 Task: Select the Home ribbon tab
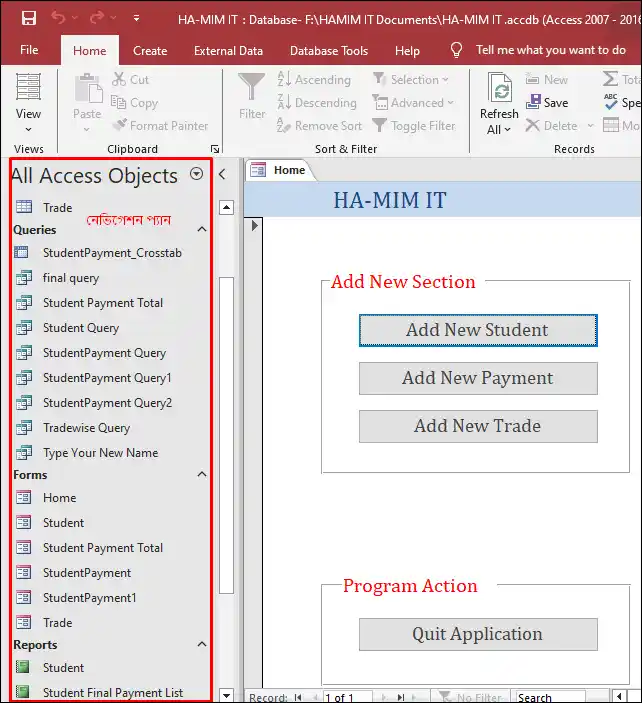[x=90, y=51]
